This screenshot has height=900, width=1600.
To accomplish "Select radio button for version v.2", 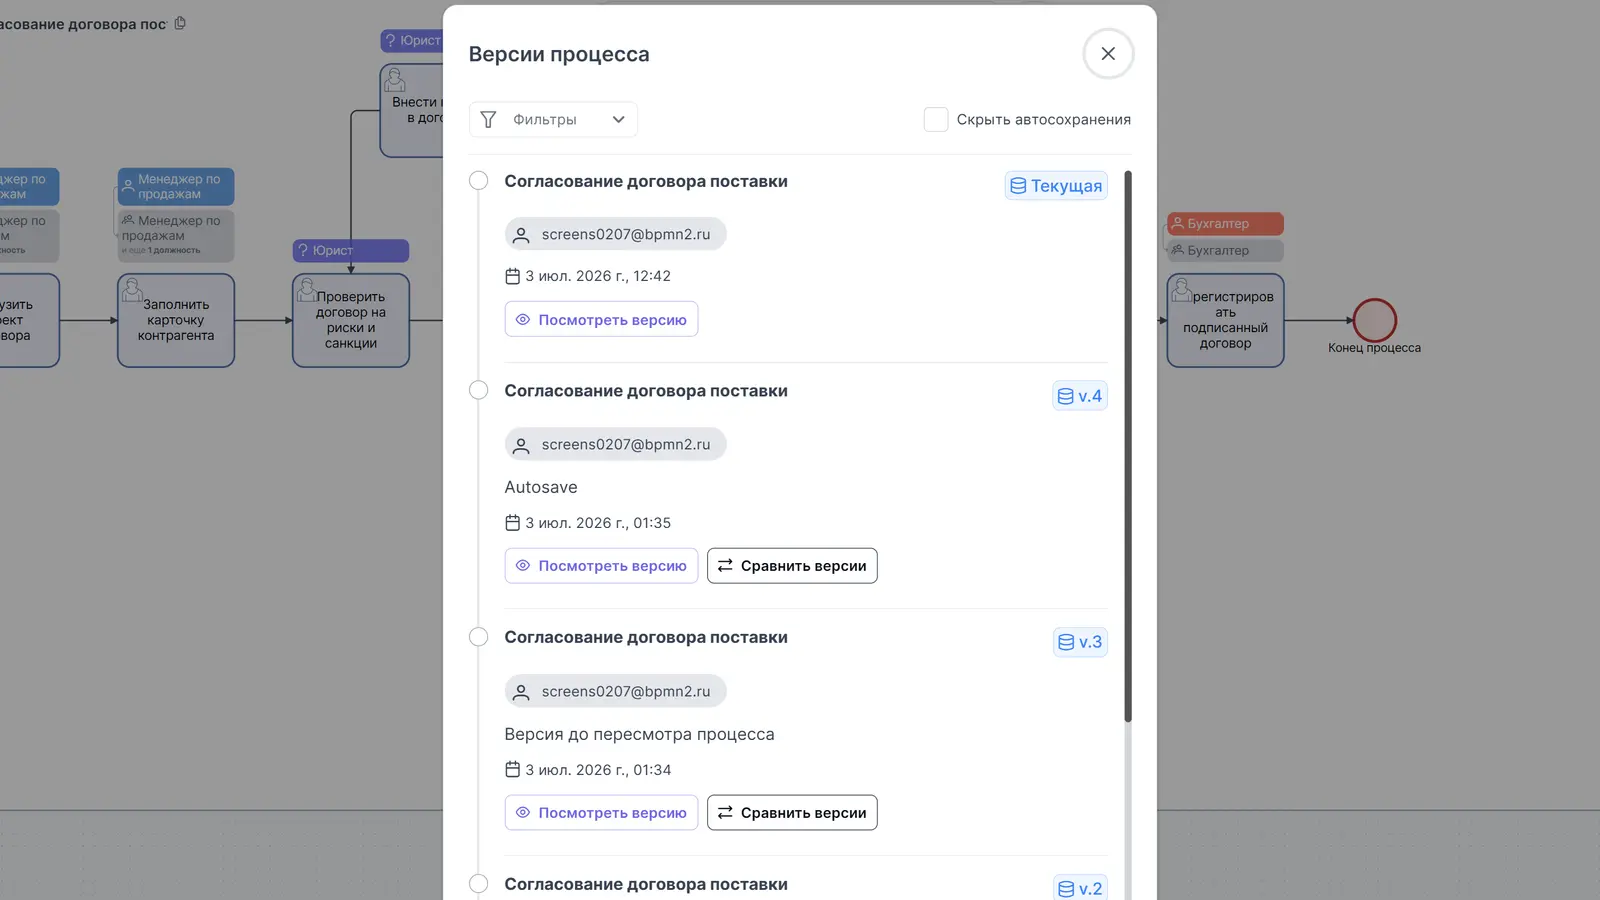I will point(479,884).
